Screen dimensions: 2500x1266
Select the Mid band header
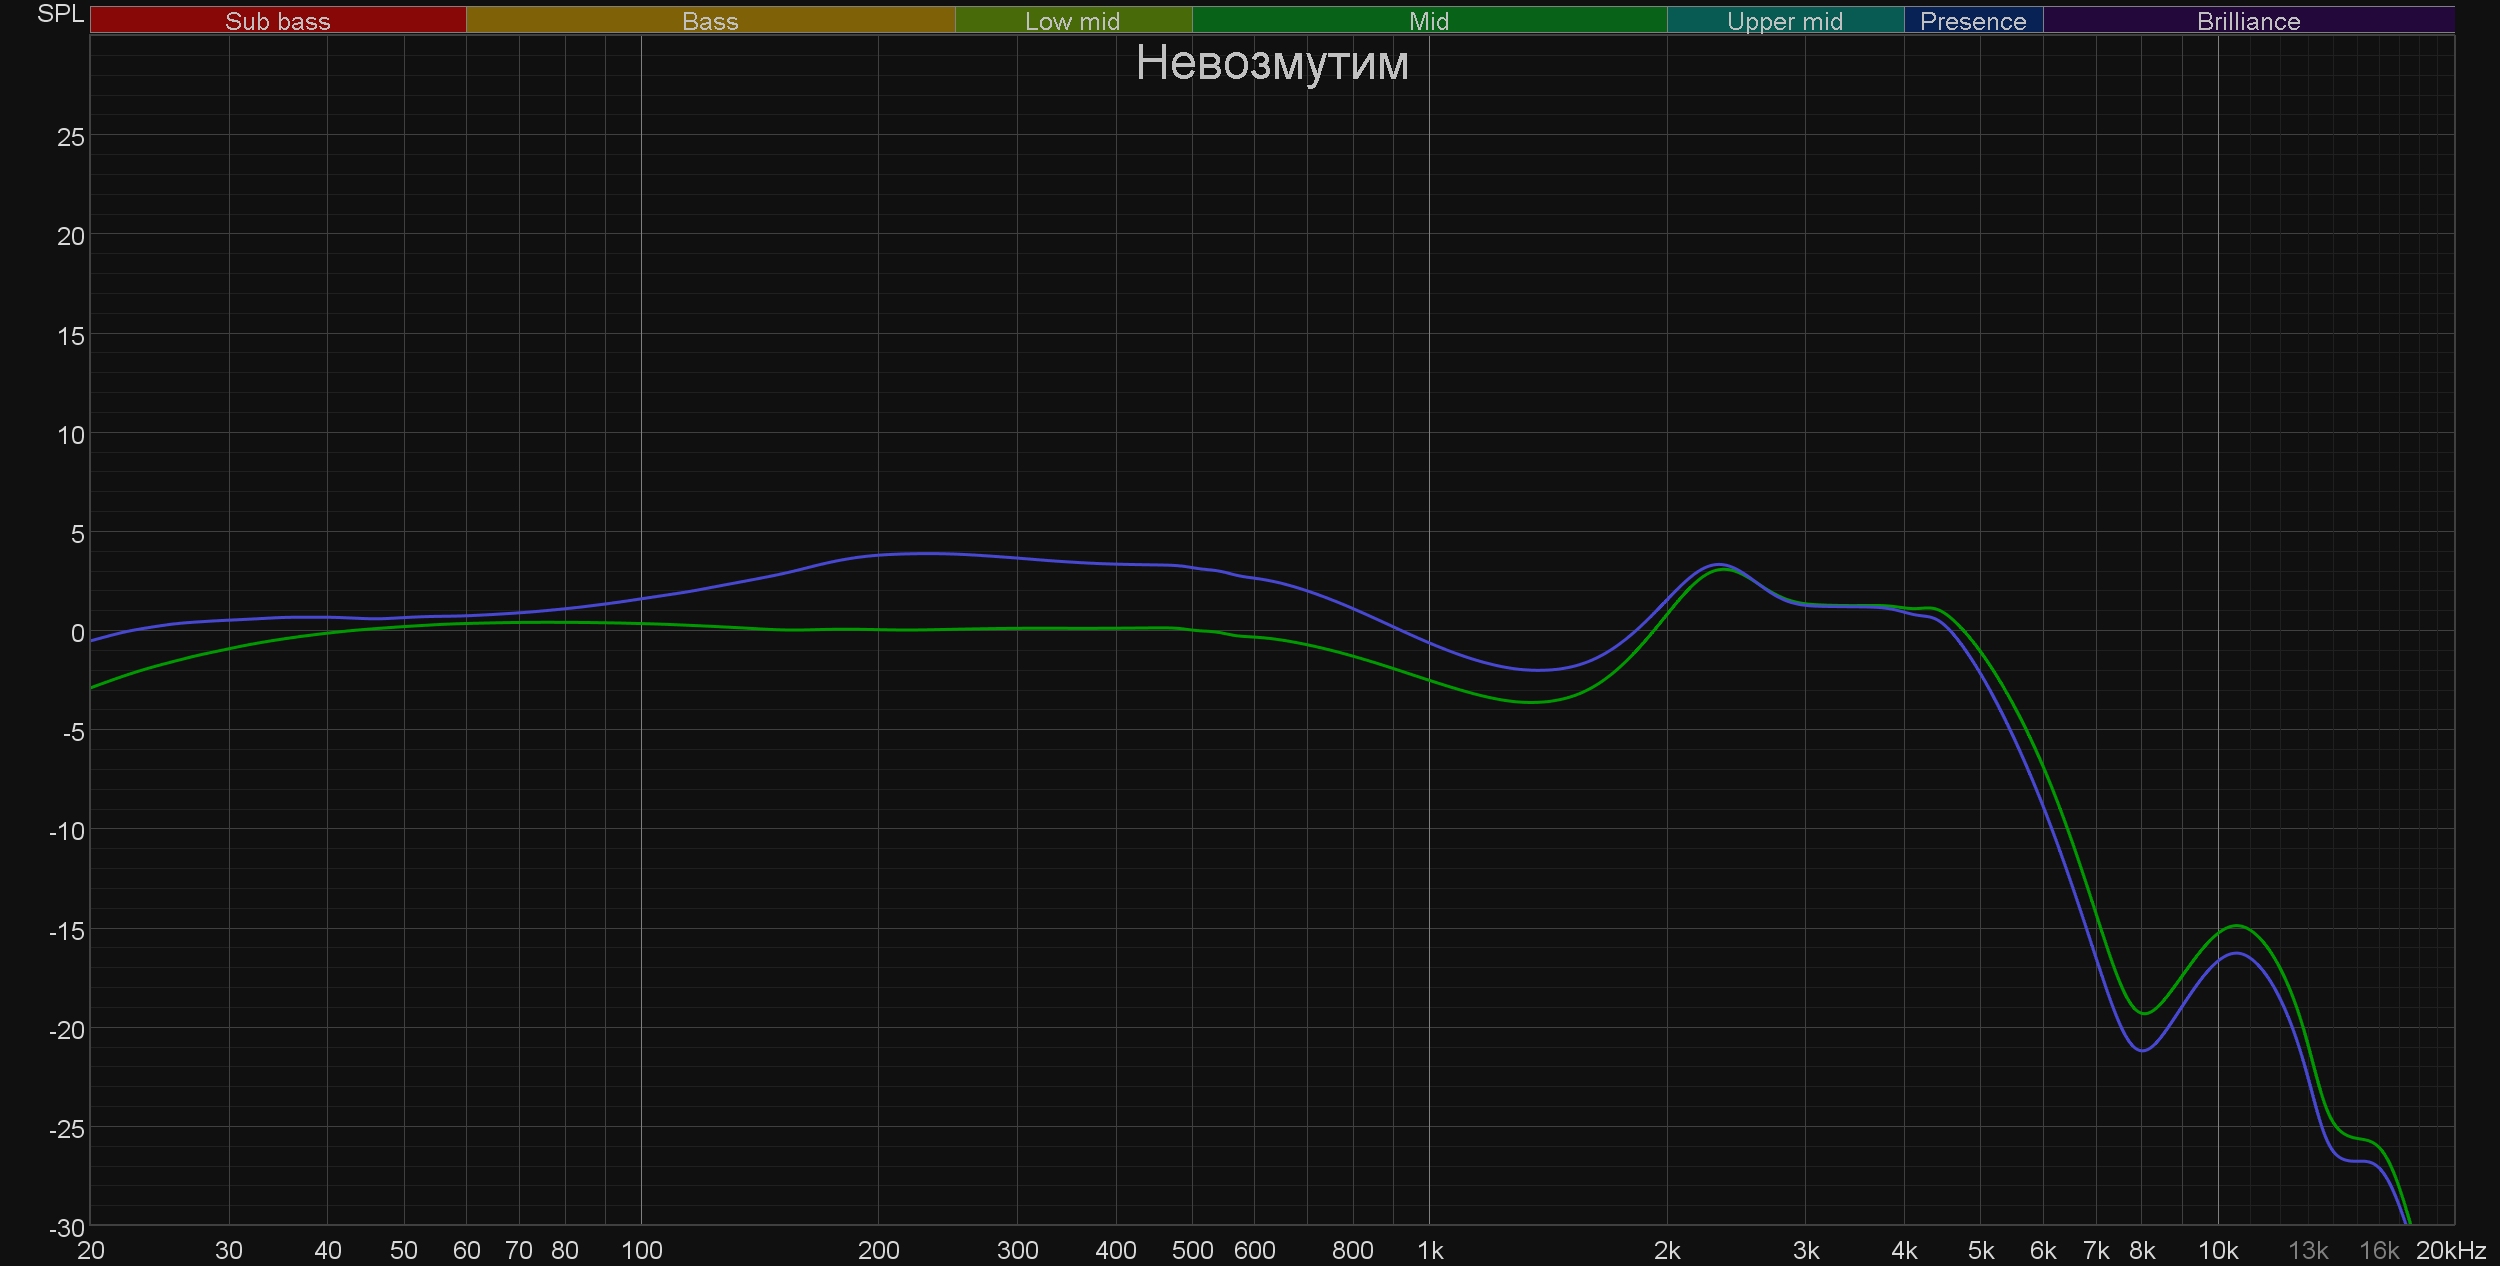[x=1428, y=21]
